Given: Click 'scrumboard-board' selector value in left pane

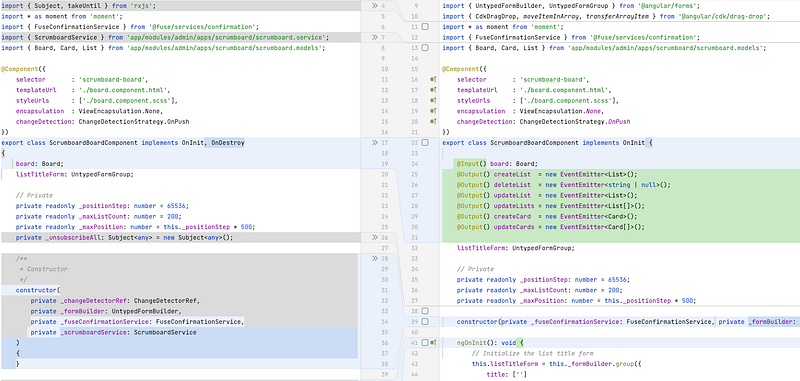Looking at the screenshot, I should [x=113, y=80].
